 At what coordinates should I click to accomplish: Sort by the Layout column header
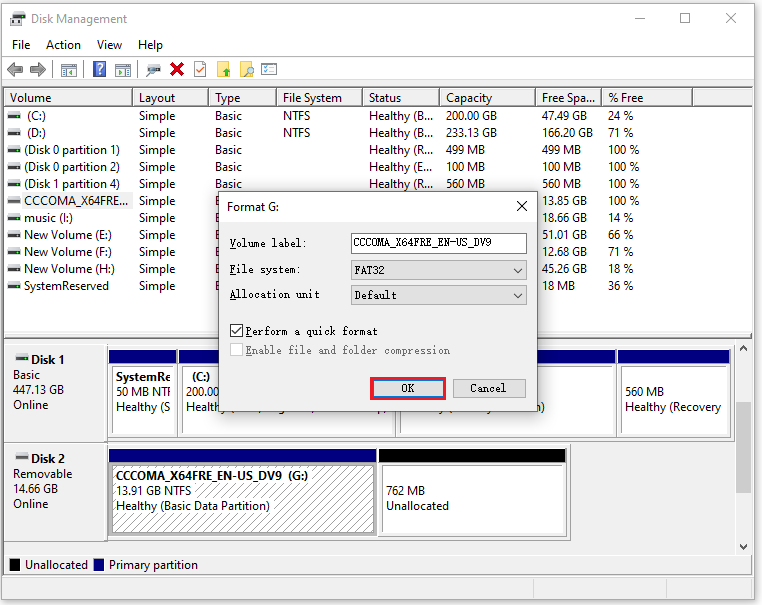pyautogui.click(x=171, y=98)
